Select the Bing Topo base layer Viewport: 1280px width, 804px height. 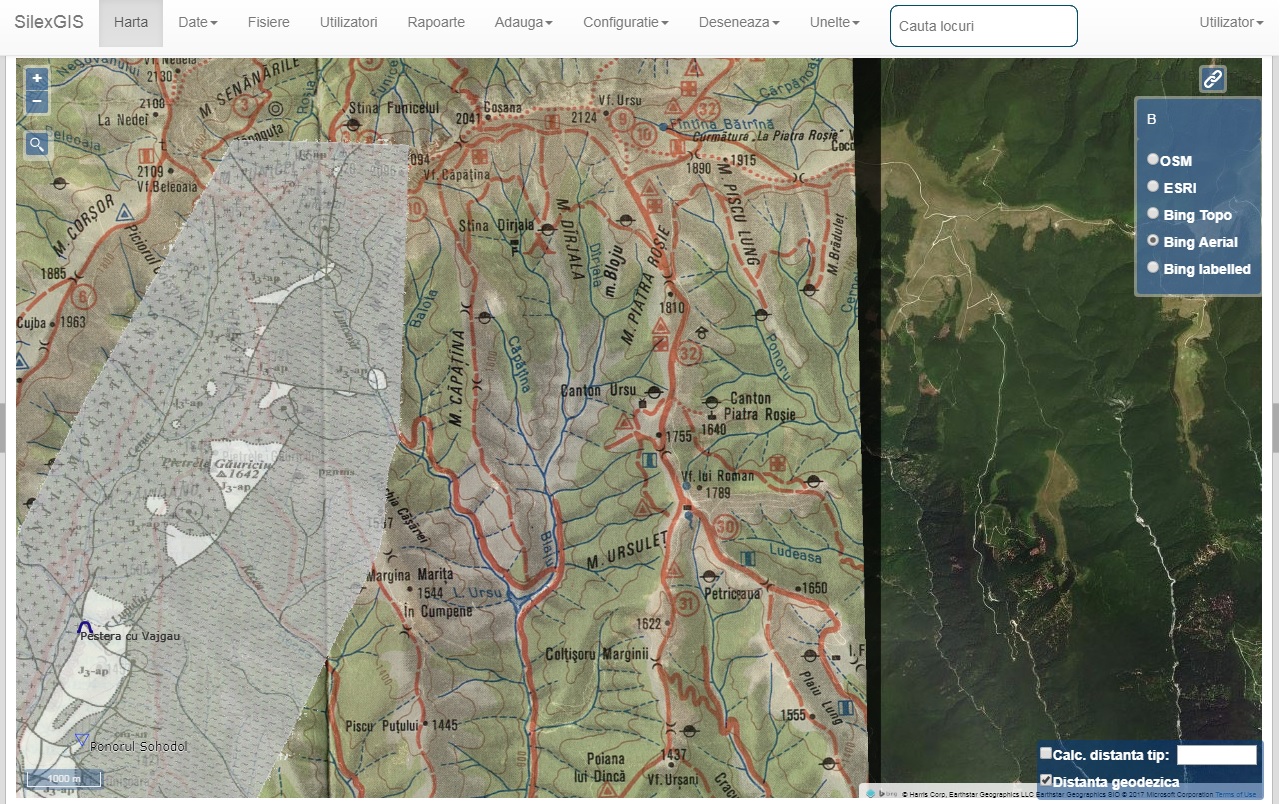1153,213
